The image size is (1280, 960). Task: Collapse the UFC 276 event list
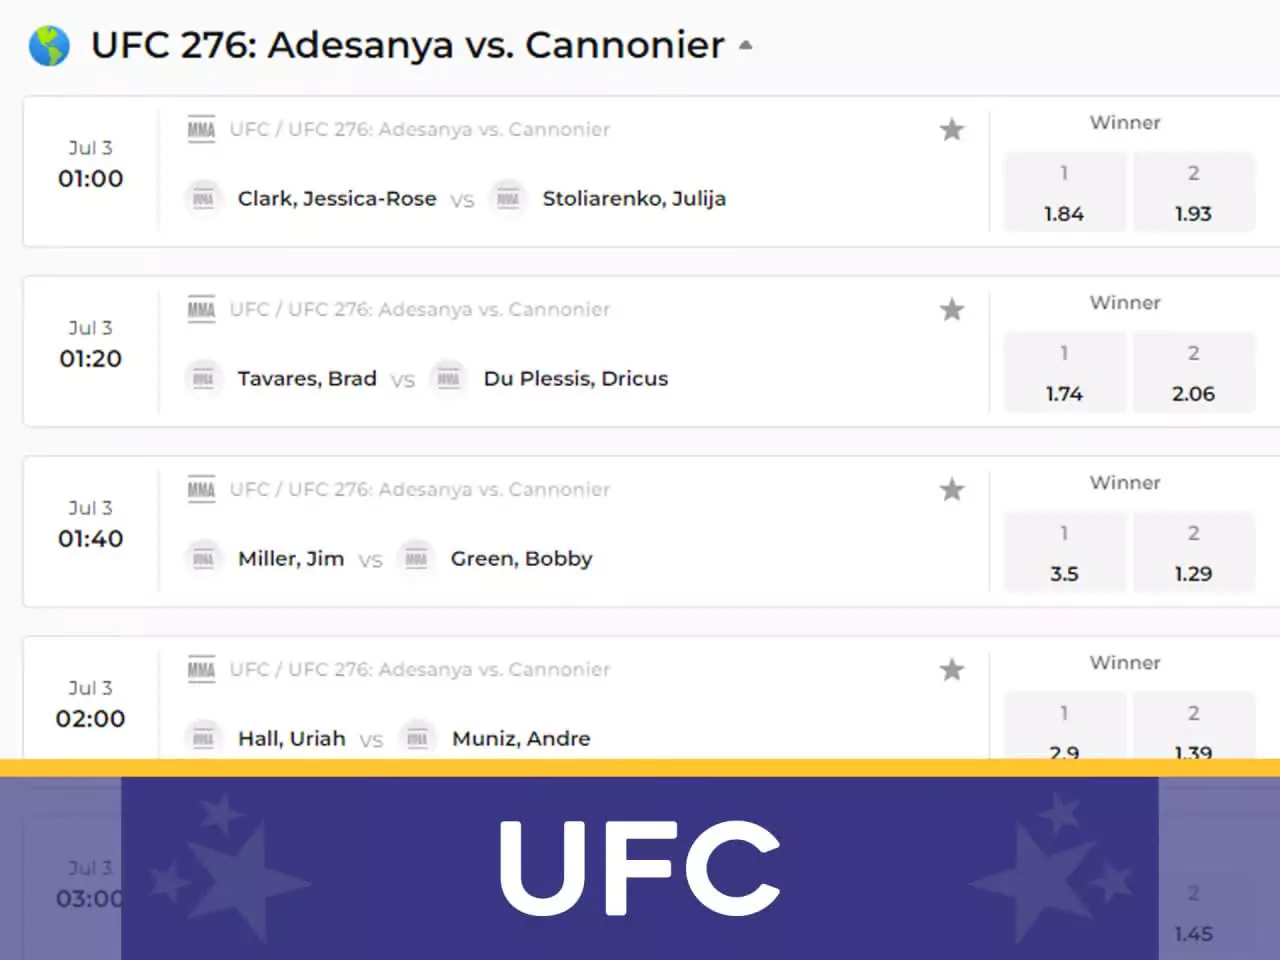point(745,45)
